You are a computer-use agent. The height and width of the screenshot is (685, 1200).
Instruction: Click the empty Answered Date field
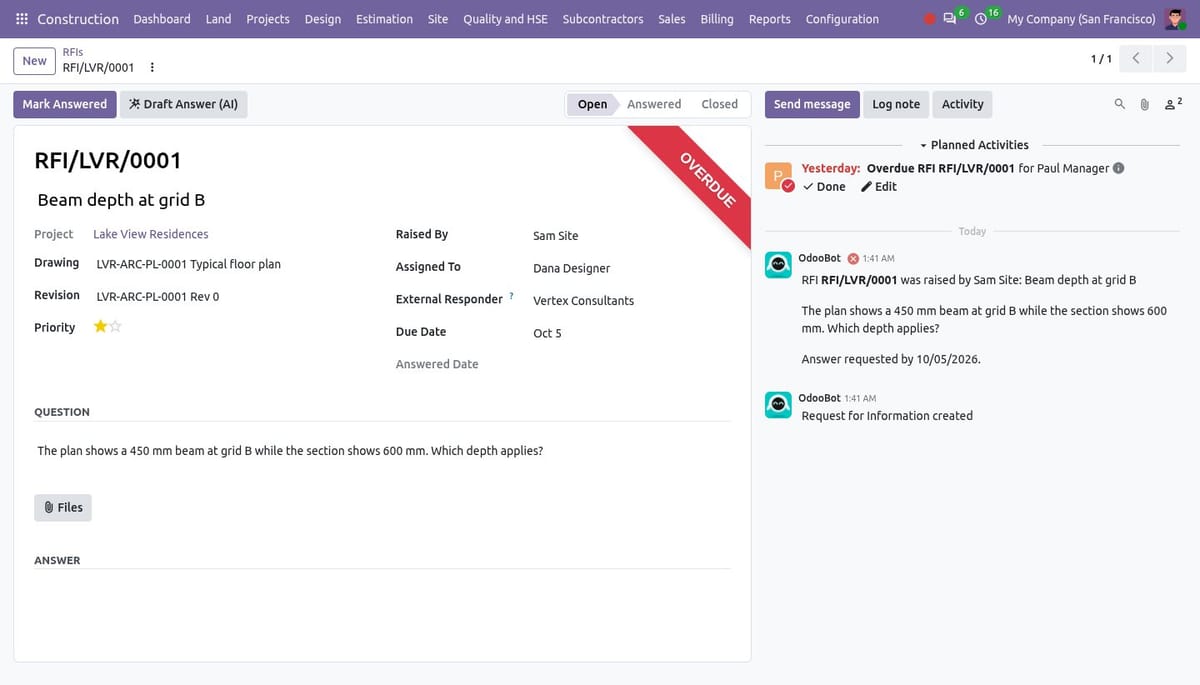coord(630,365)
